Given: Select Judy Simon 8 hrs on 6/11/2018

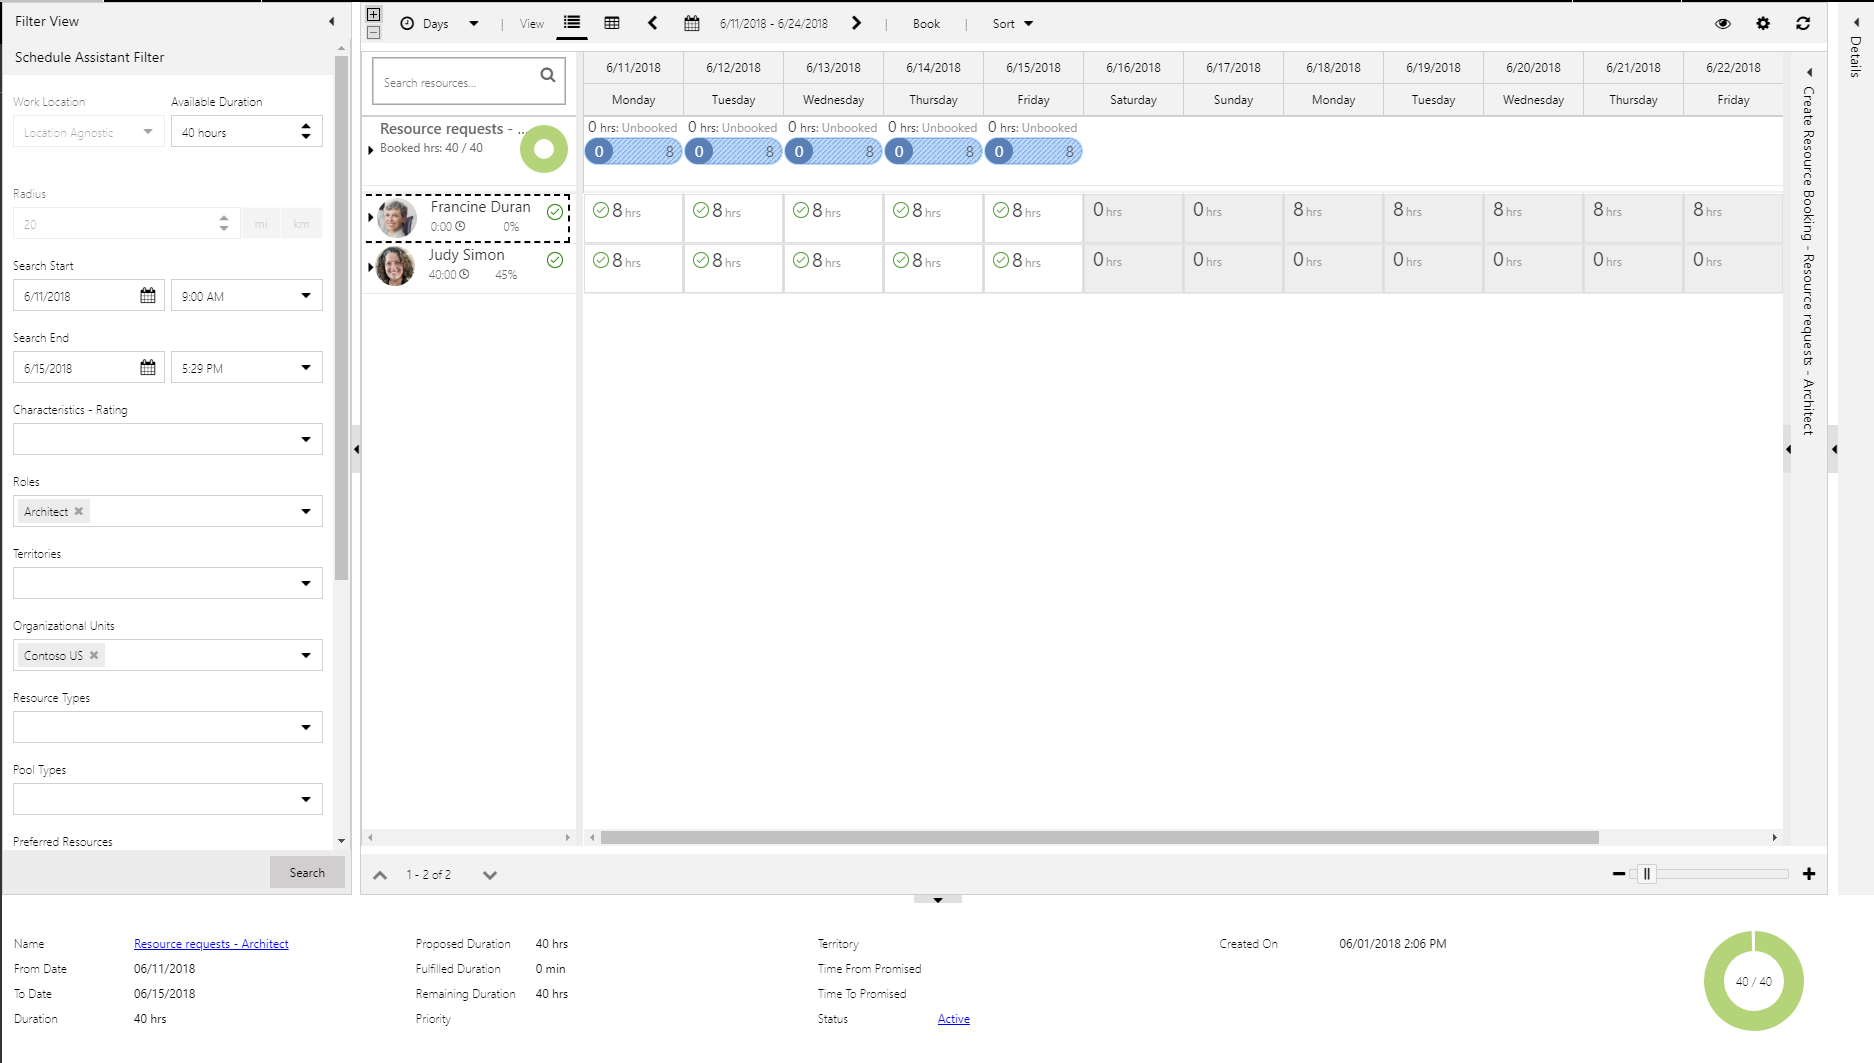Looking at the screenshot, I should pyautogui.click(x=633, y=267).
